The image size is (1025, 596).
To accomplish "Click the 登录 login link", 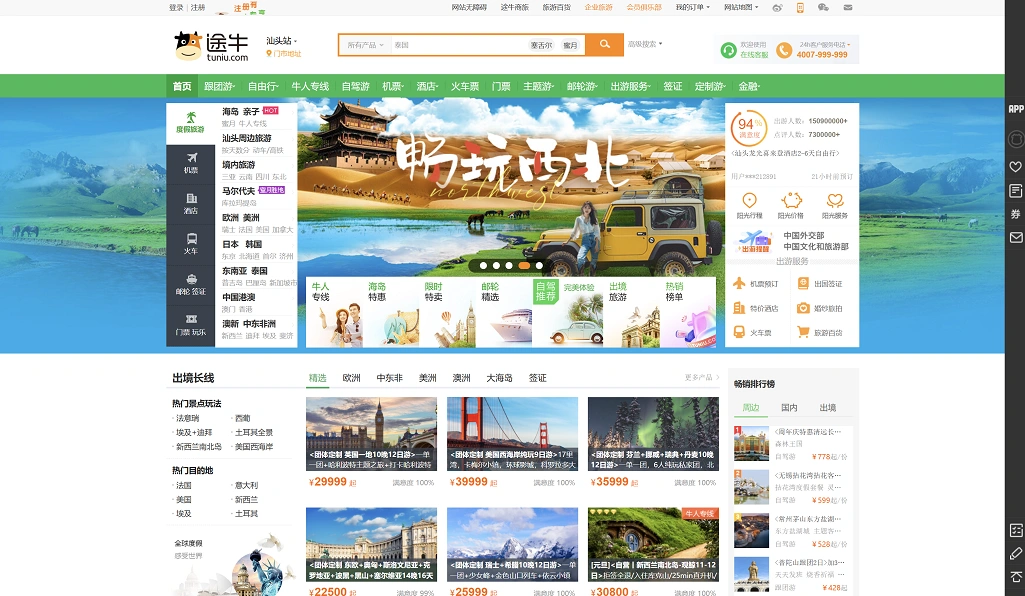I will coord(176,7).
